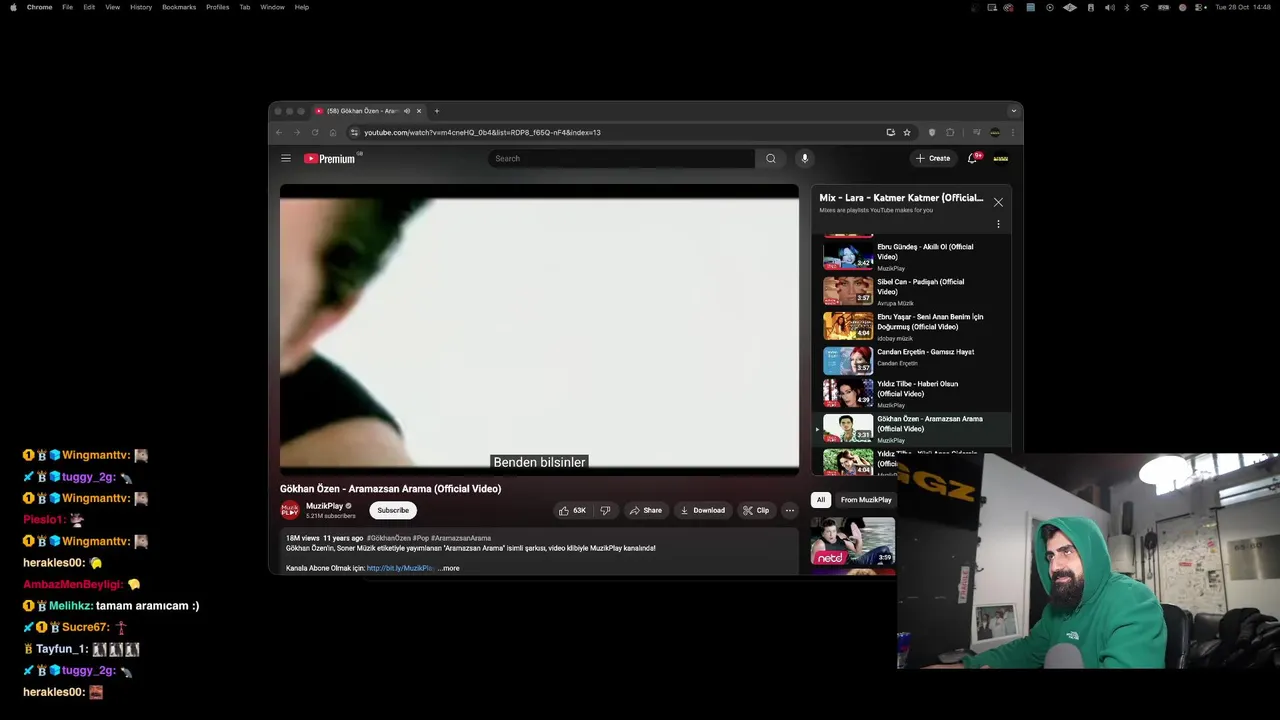Play Ebru Gündeş - Akıllı Ol from mix

point(911,256)
